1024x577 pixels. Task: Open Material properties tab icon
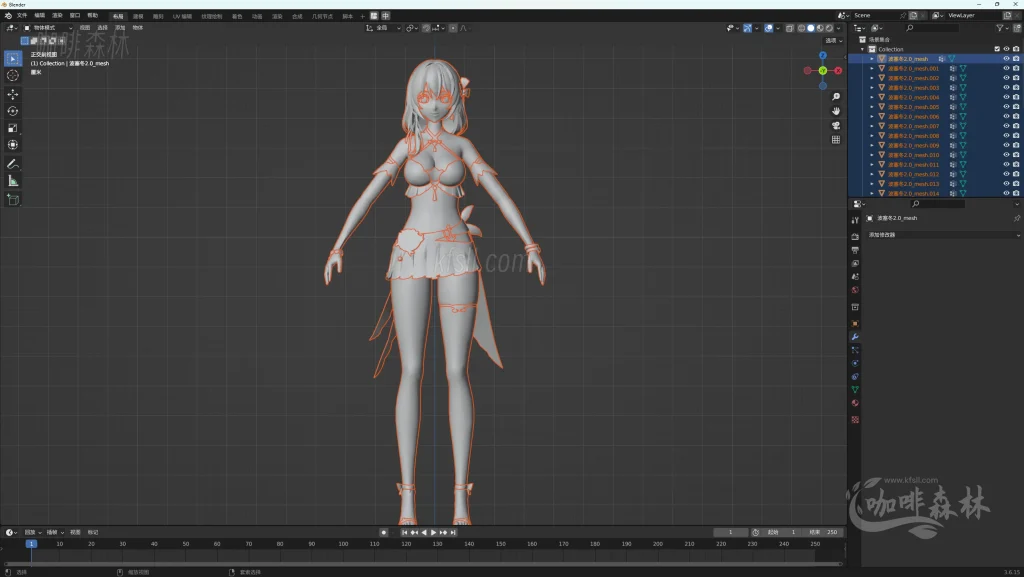pos(855,403)
